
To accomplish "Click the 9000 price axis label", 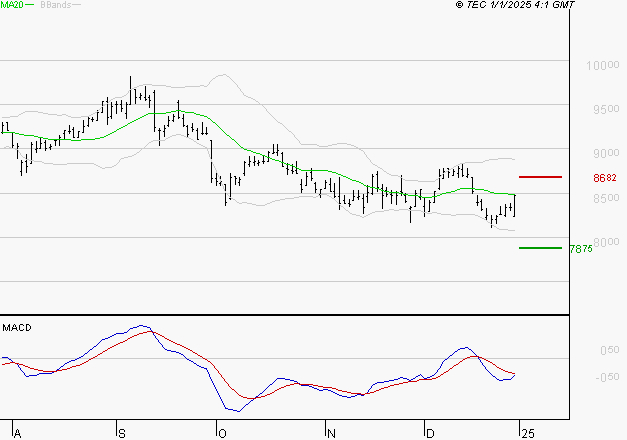I will (x=606, y=153).
